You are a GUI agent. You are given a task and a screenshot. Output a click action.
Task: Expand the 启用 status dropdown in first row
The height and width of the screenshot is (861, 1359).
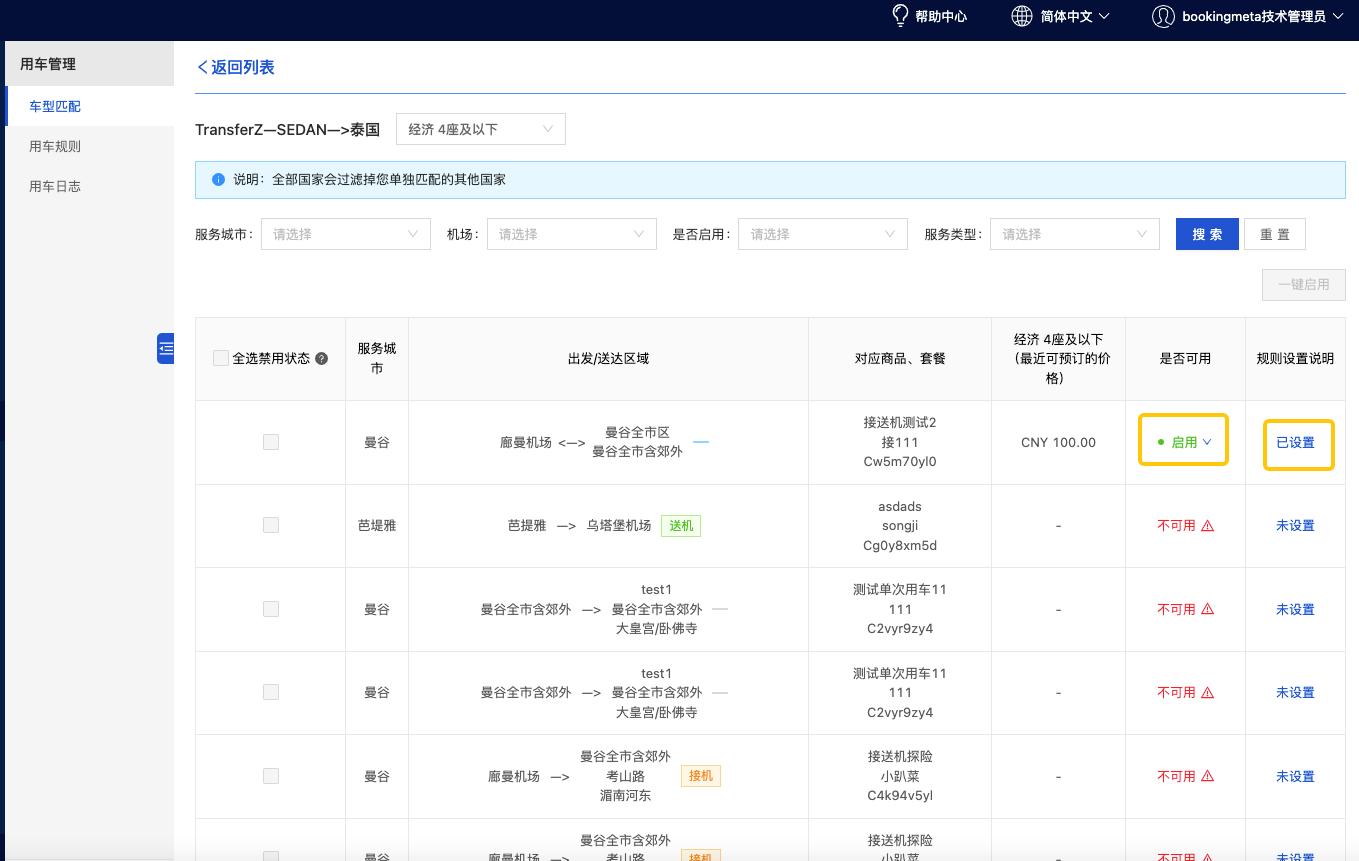click(1183, 440)
